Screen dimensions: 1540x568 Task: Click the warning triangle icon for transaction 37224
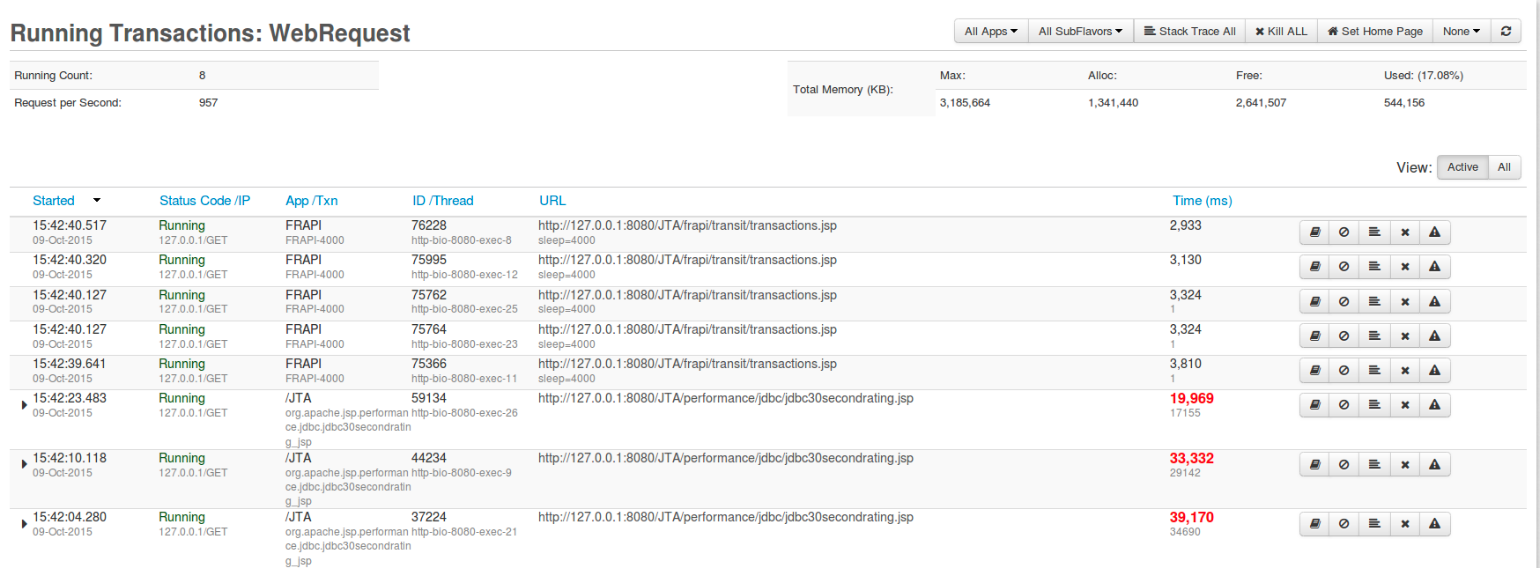click(x=1434, y=524)
